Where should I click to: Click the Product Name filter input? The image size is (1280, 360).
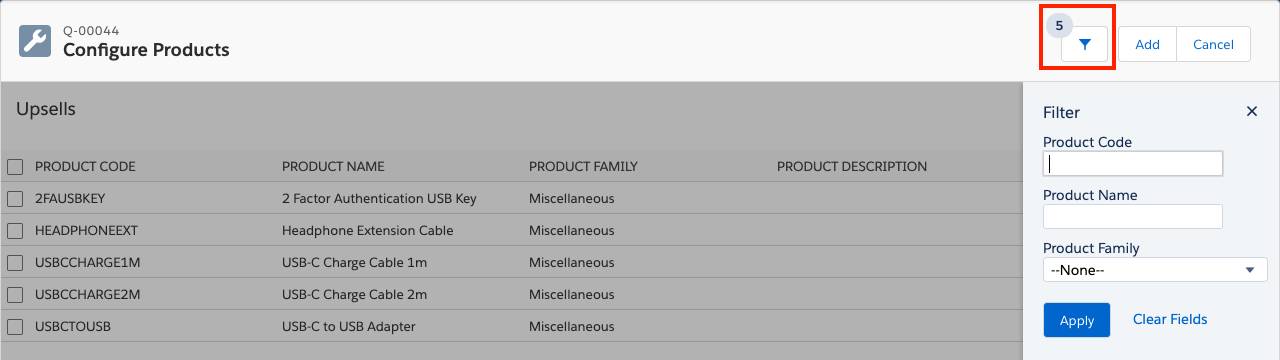click(x=1133, y=216)
